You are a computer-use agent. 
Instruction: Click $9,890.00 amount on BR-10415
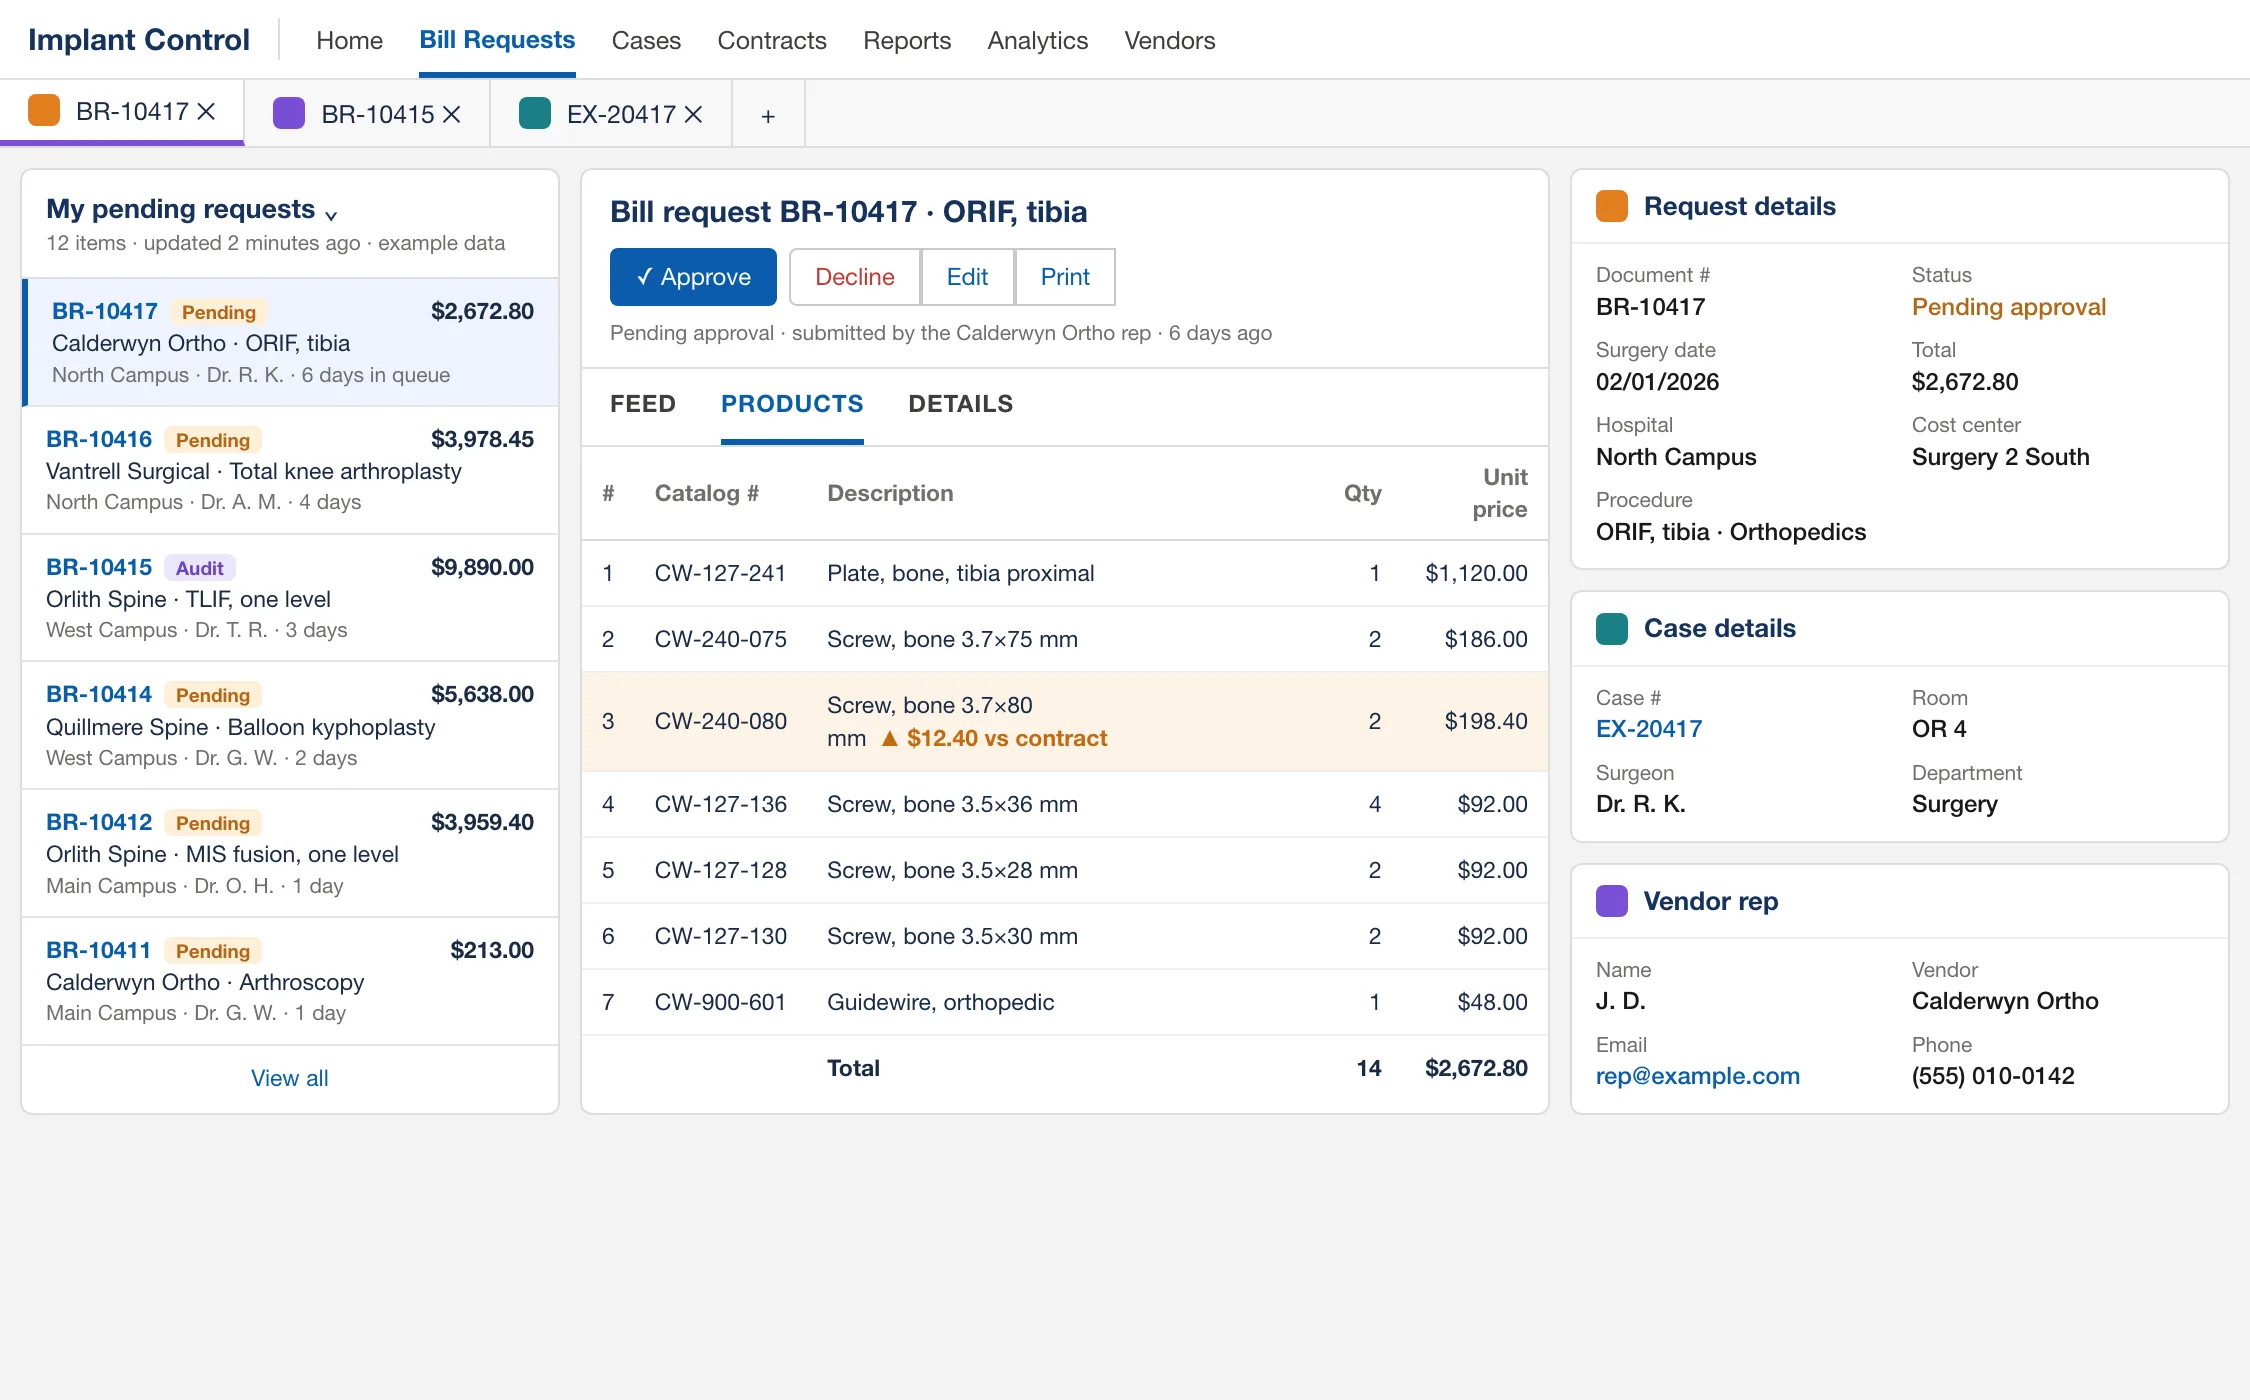pos(482,567)
